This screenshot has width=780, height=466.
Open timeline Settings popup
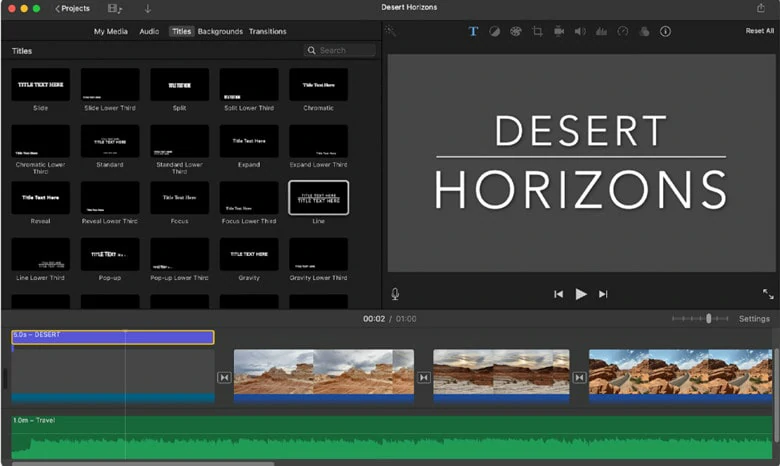pyautogui.click(x=754, y=319)
